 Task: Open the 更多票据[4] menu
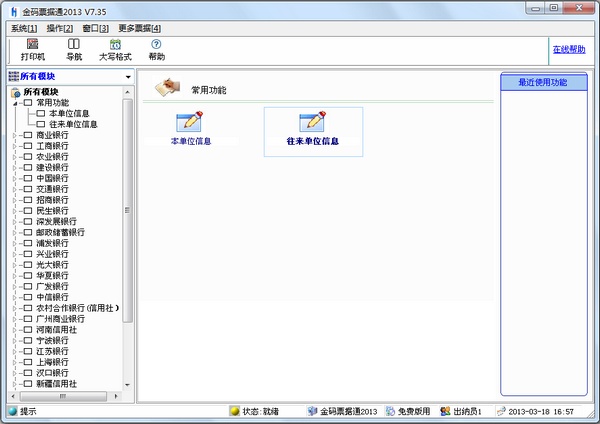point(139,28)
